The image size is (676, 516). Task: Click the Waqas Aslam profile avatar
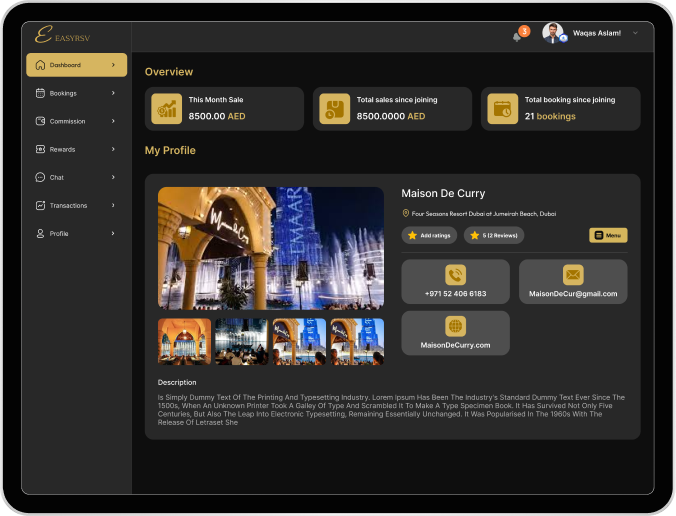553,33
